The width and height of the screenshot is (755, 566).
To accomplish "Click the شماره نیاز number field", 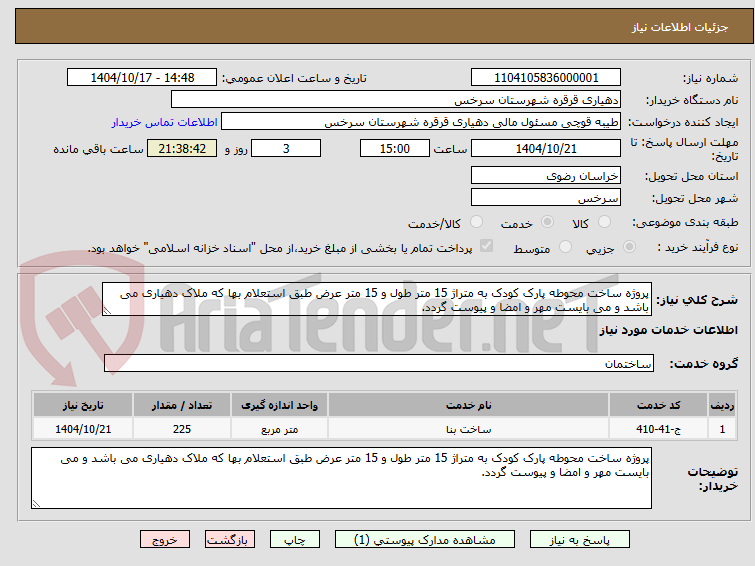I will pyautogui.click(x=546, y=78).
